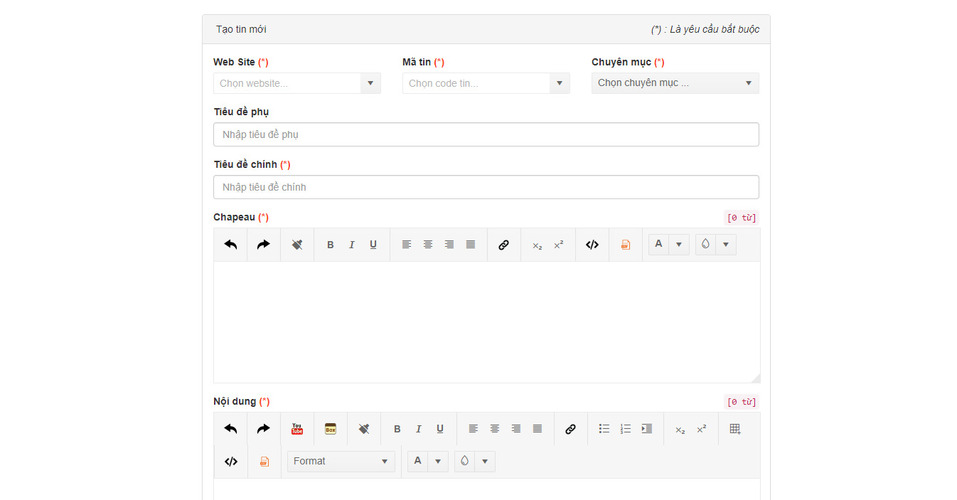The width and height of the screenshot is (957, 500).
Task: Apply subscript in Nội dung toolbar
Action: pyautogui.click(x=680, y=429)
